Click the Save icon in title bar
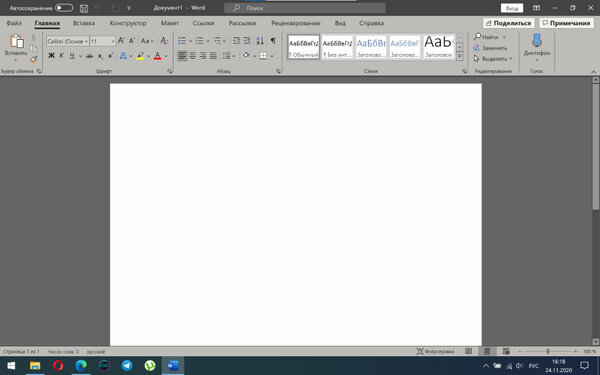 [84, 8]
